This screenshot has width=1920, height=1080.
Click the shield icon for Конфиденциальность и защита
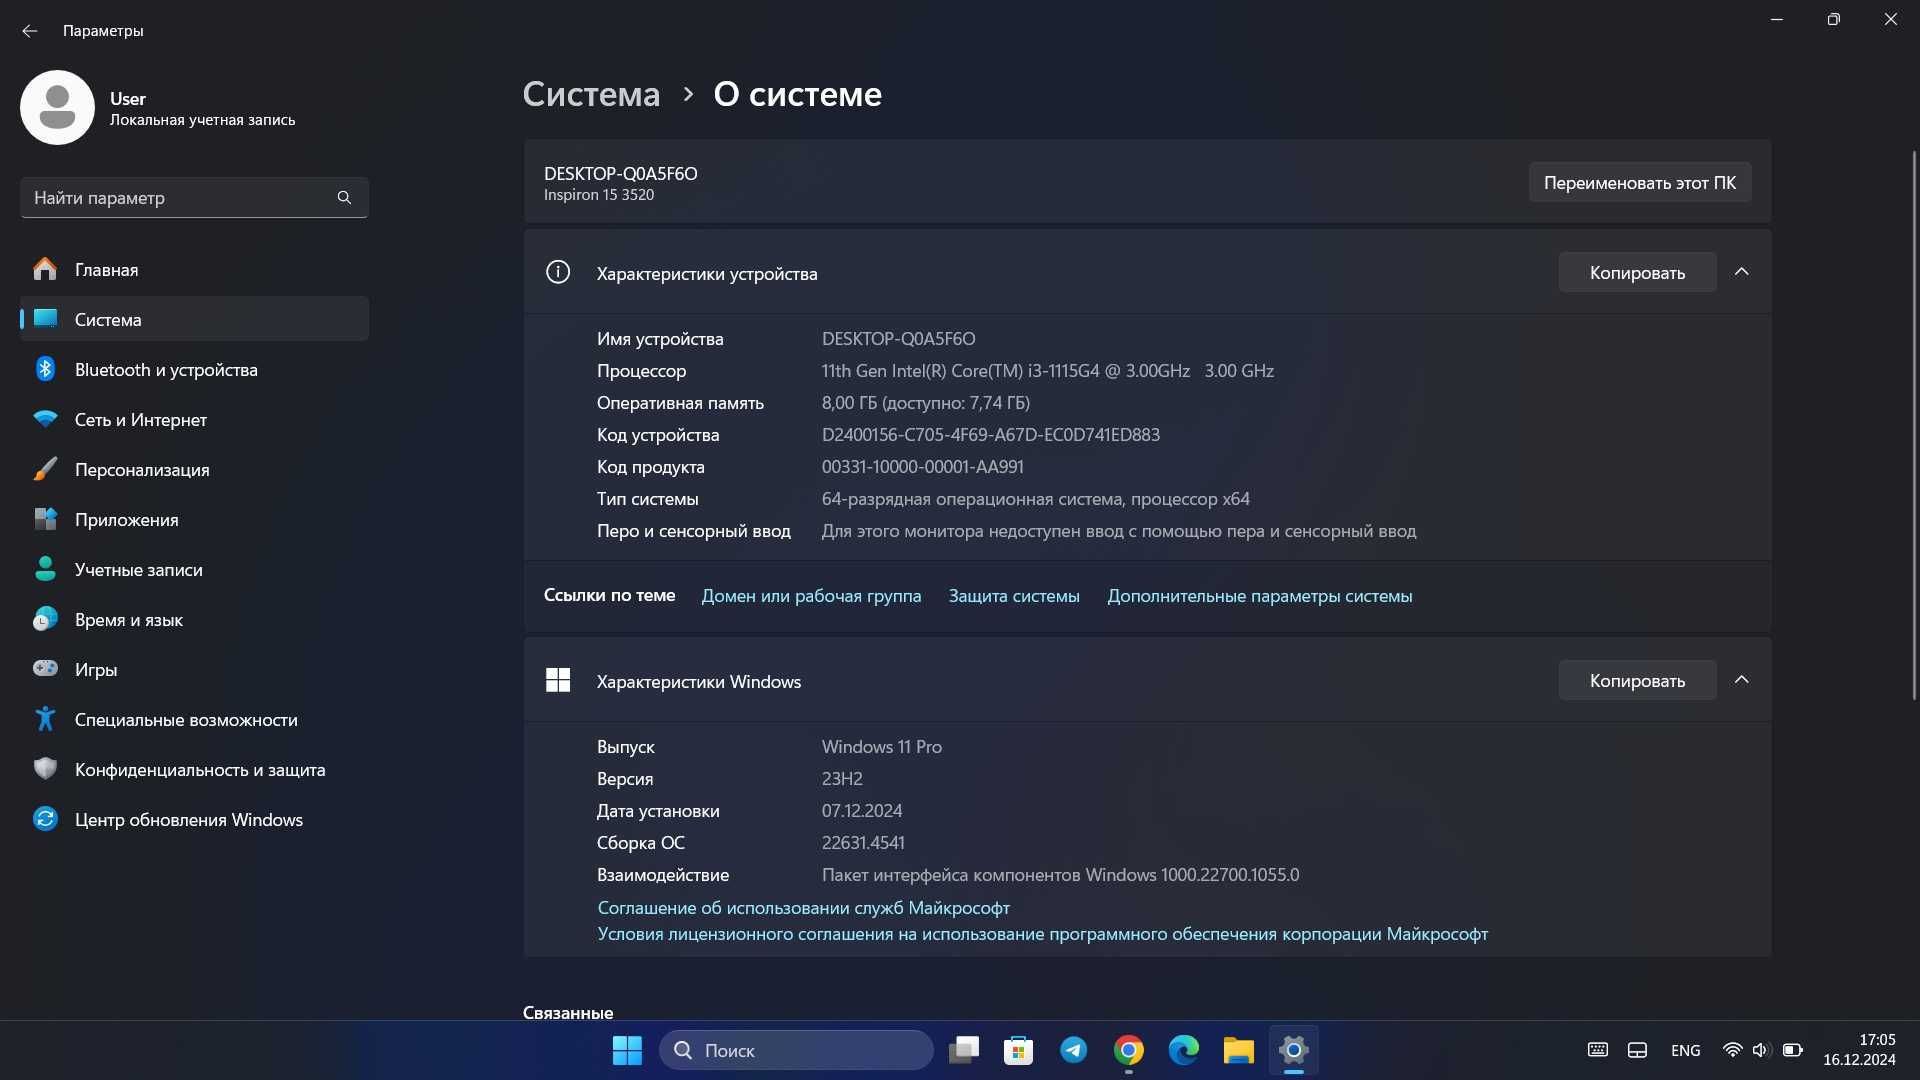[x=45, y=769]
